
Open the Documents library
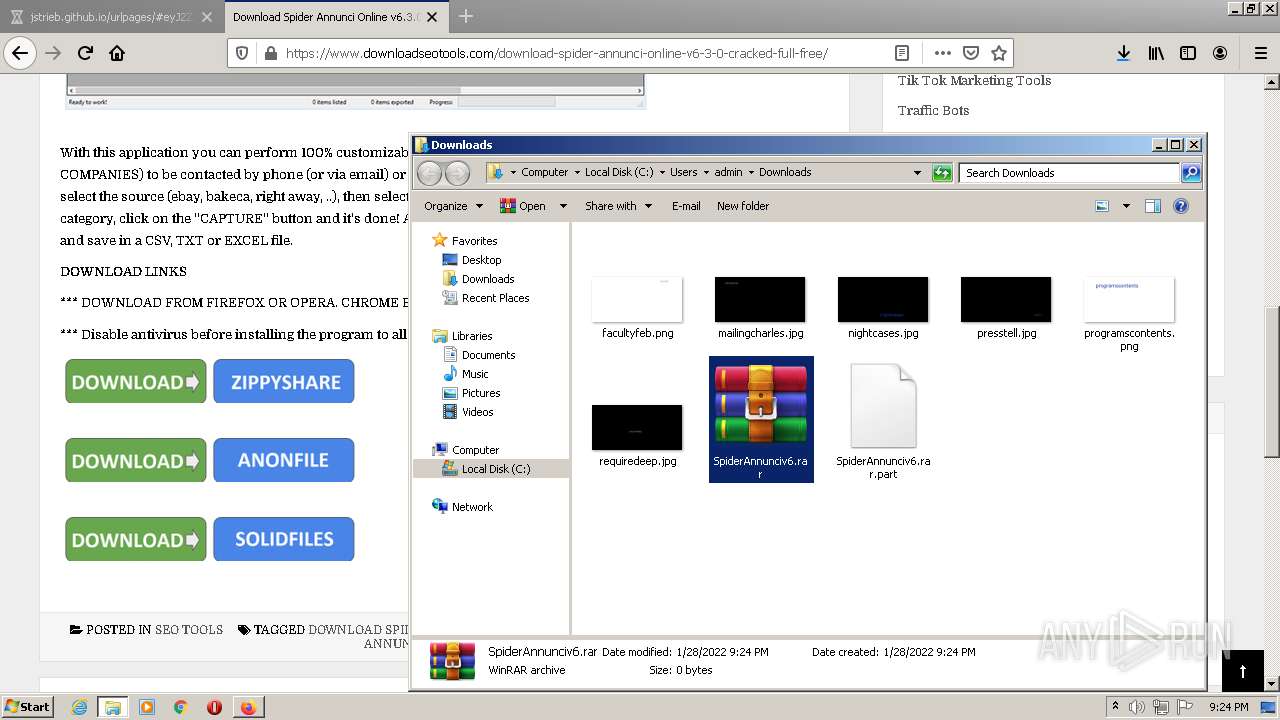[488, 355]
